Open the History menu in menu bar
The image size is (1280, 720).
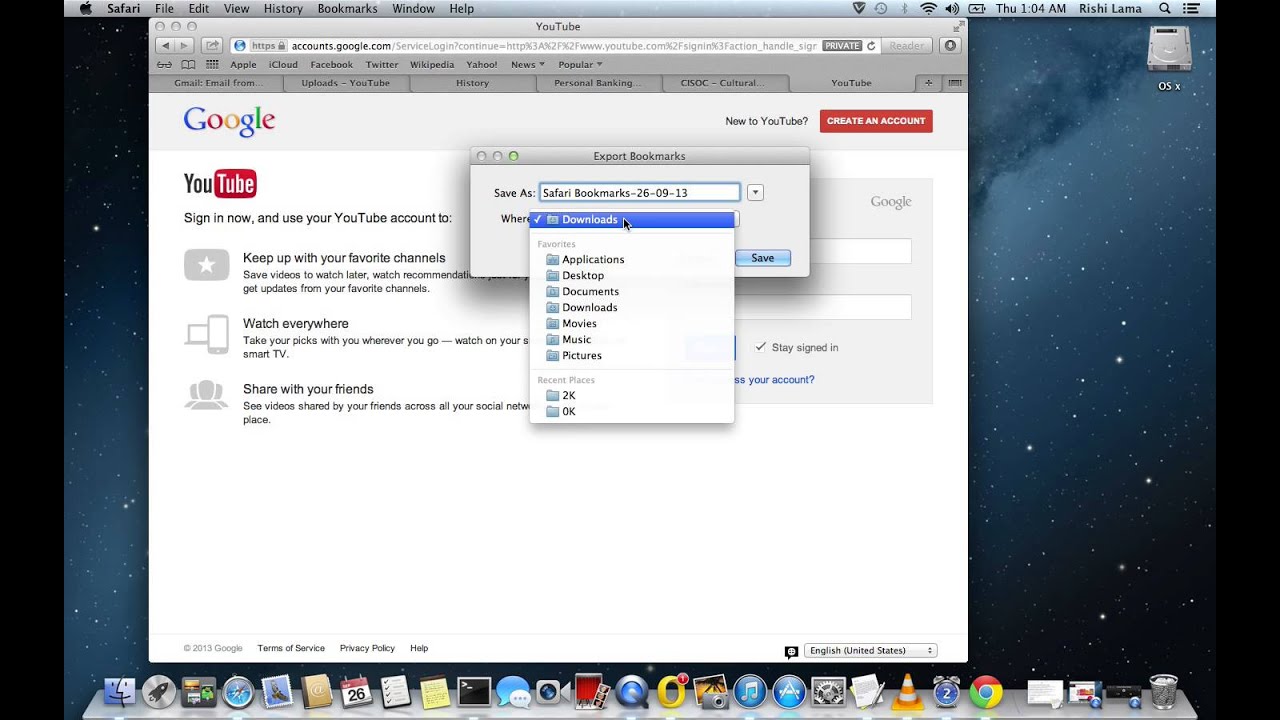(x=283, y=8)
